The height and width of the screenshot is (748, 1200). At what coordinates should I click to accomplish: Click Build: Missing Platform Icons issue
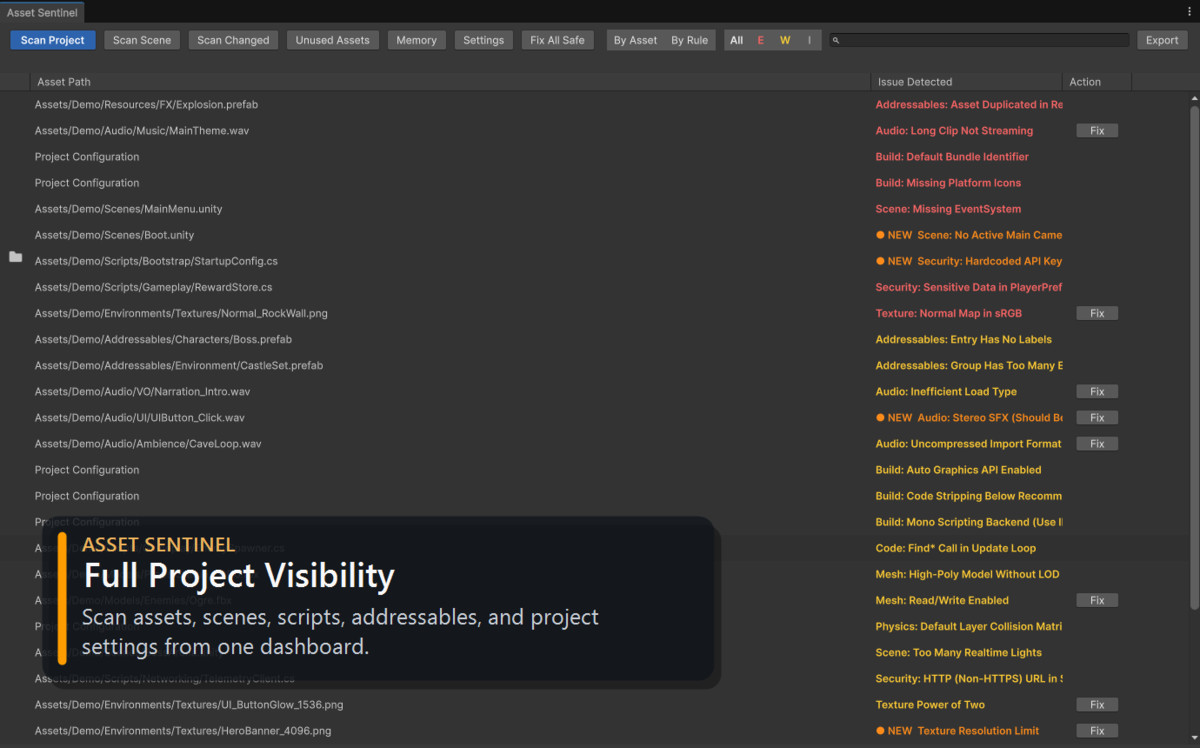click(x=948, y=183)
